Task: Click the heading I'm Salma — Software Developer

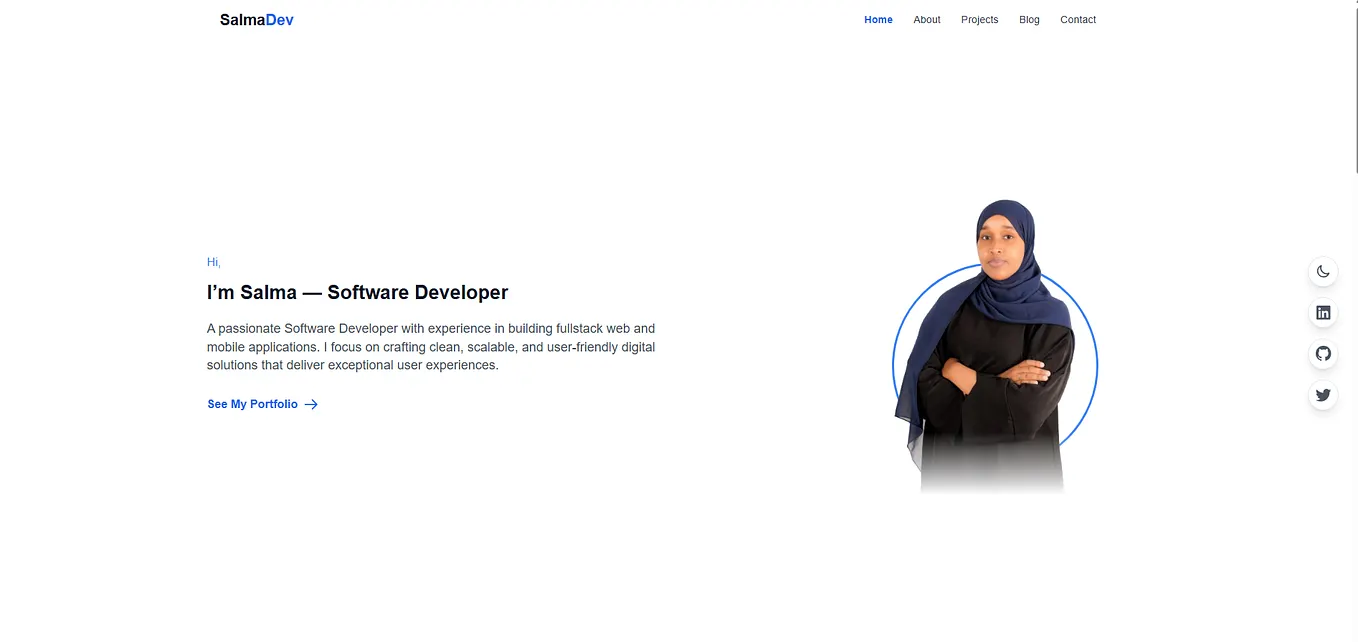Action: [x=357, y=292]
